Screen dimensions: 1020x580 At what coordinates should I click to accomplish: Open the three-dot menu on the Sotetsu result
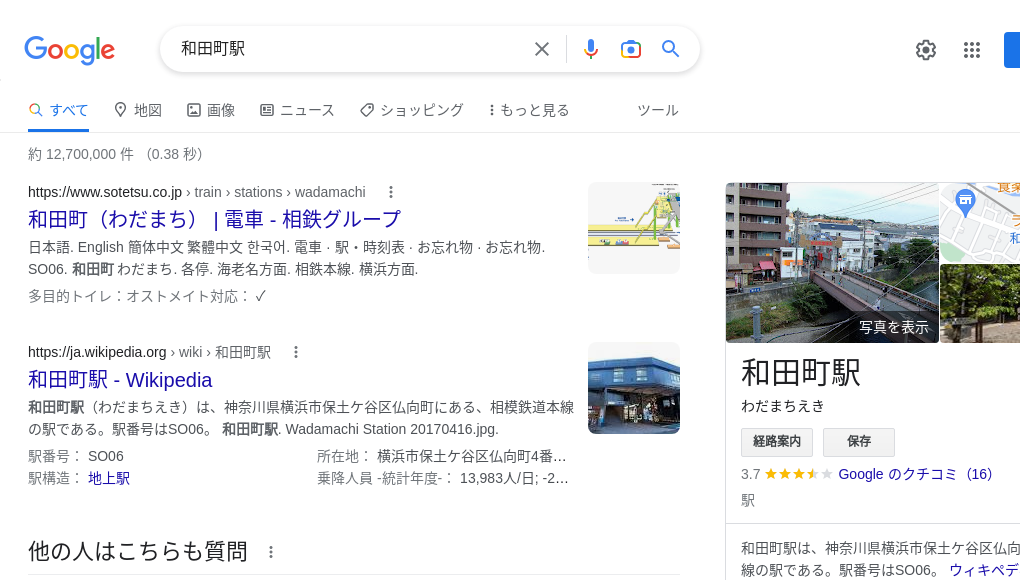tap(391, 192)
